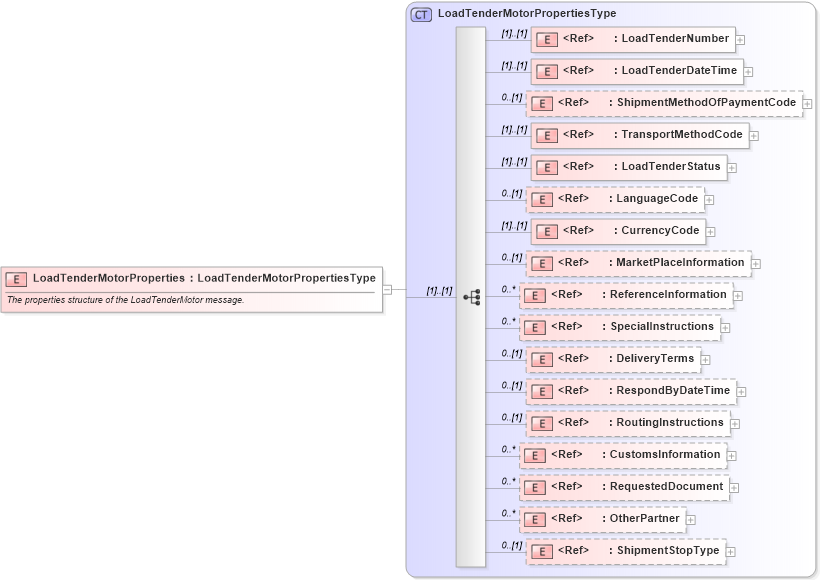Click the E icon of MarketPlaceInformation
This screenshot has height=580, width=821.
pos(541,263)
